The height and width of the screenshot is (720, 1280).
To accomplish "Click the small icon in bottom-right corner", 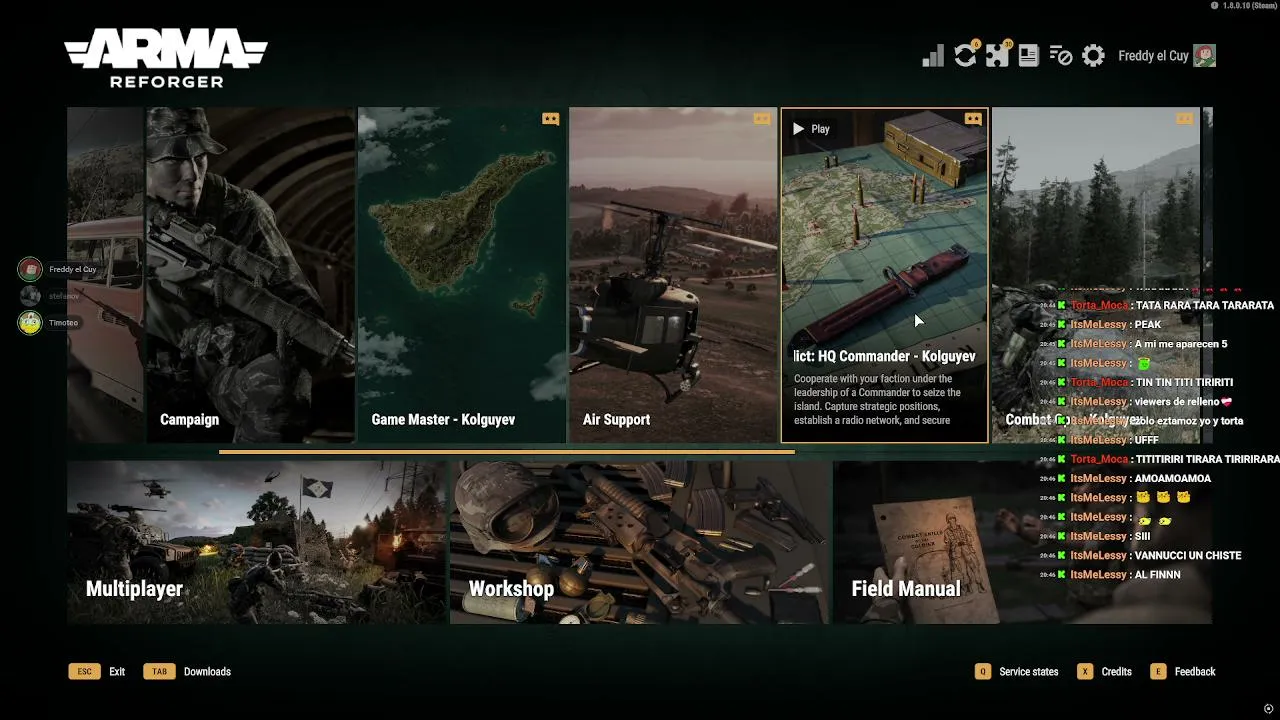I will [x=1268, y=709].
